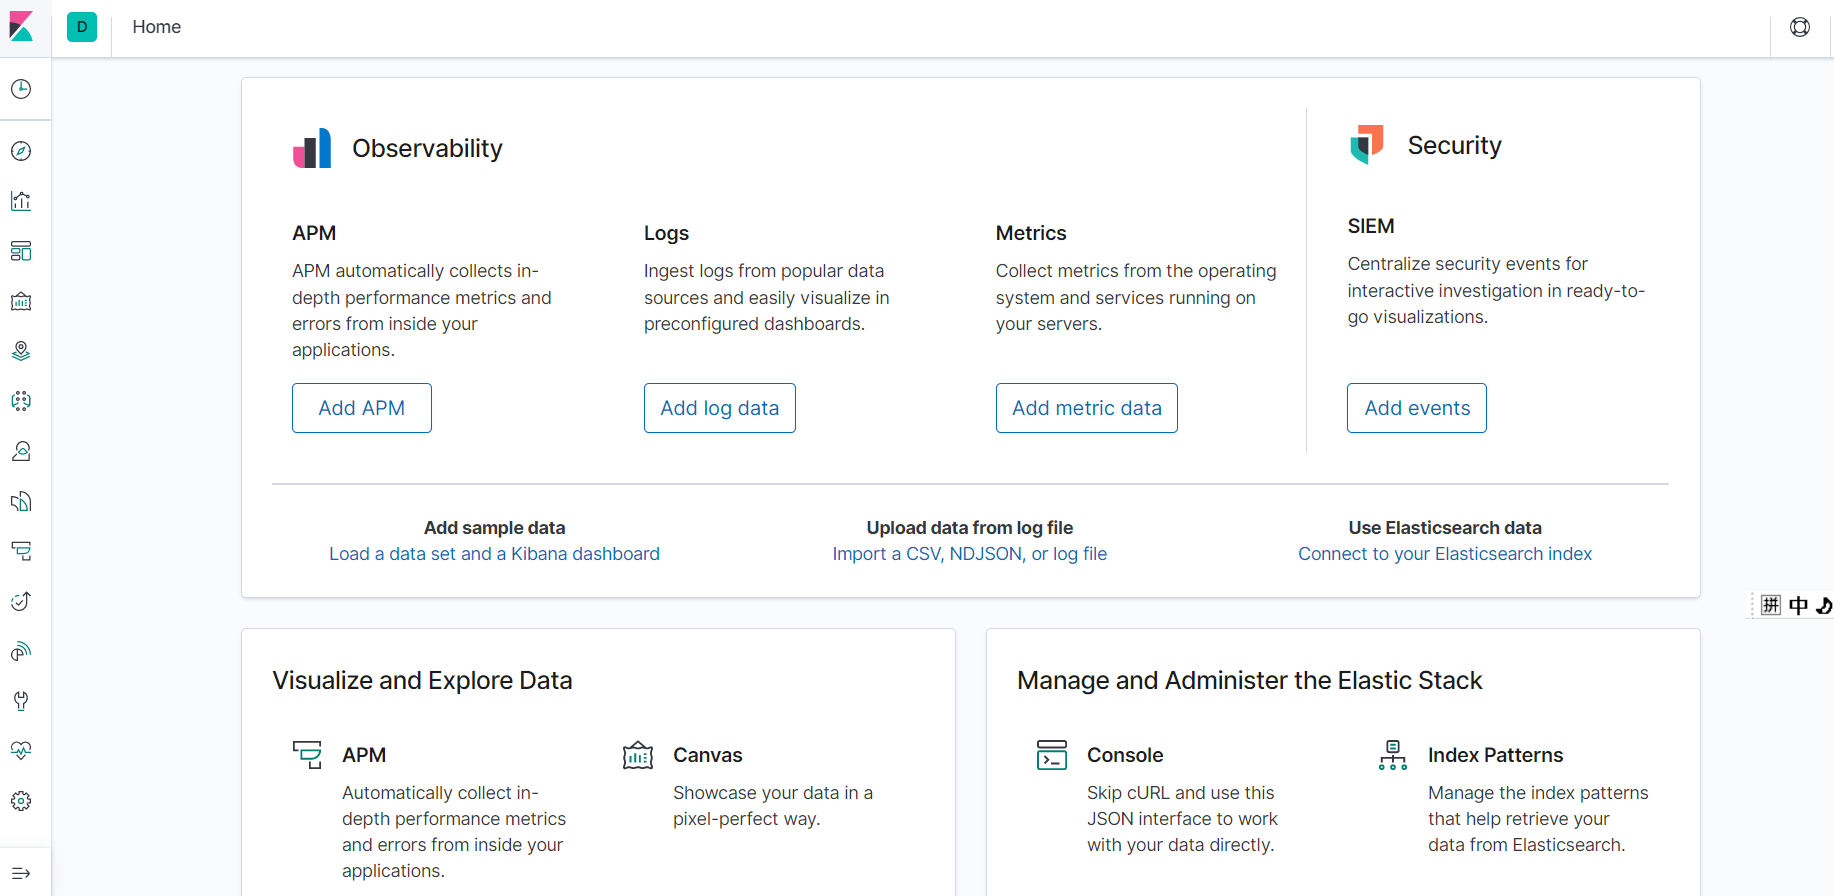Click the IME grid keyboard icon
This screenshot has height=896, width=1834.
tap(1771, 605)
